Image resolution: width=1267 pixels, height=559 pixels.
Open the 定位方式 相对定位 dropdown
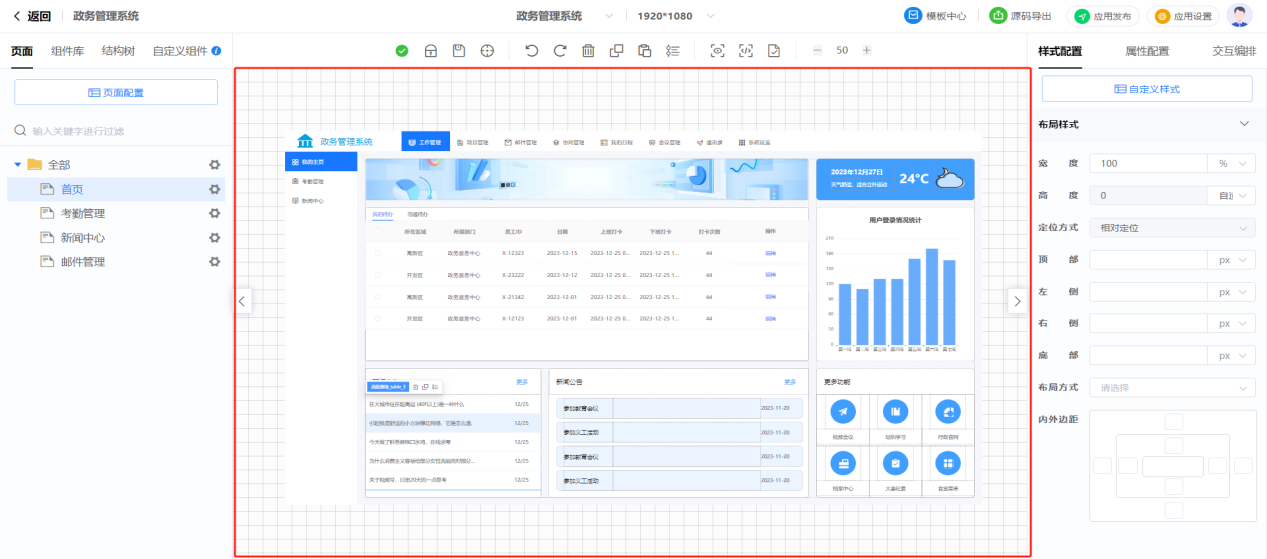[1172, 228]
